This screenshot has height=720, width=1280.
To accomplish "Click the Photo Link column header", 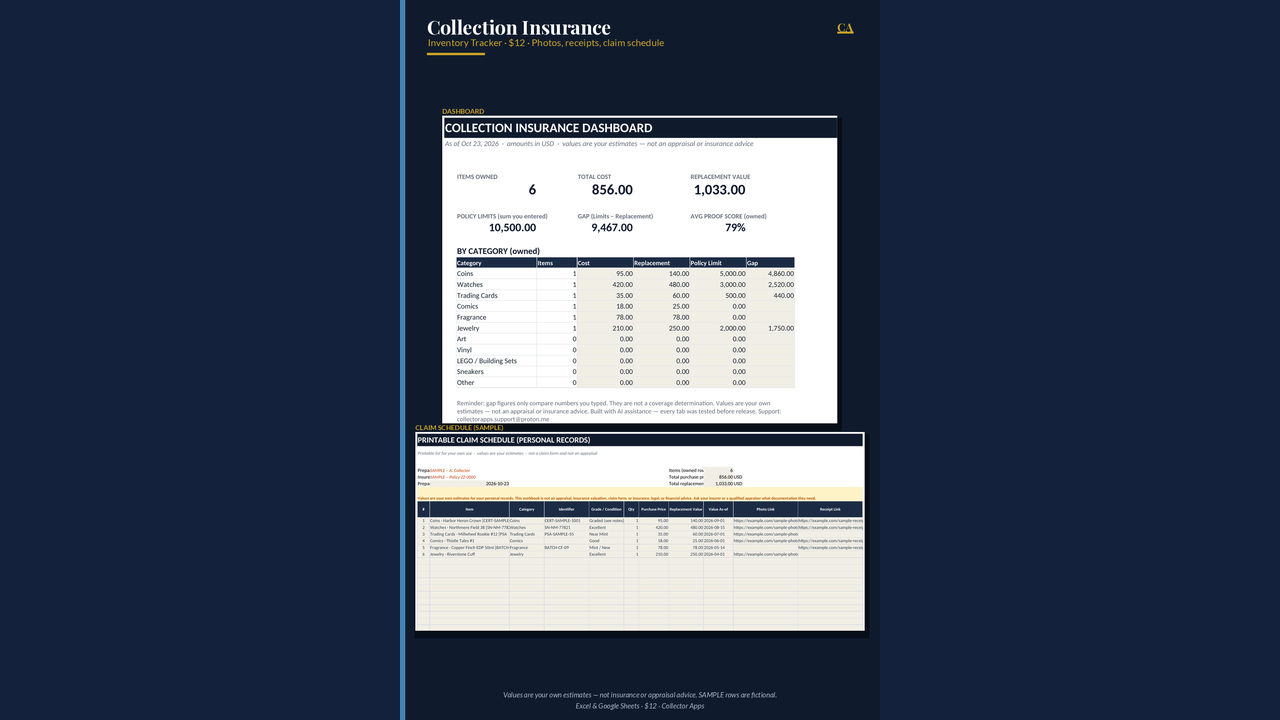I will (x=765, y=509).
